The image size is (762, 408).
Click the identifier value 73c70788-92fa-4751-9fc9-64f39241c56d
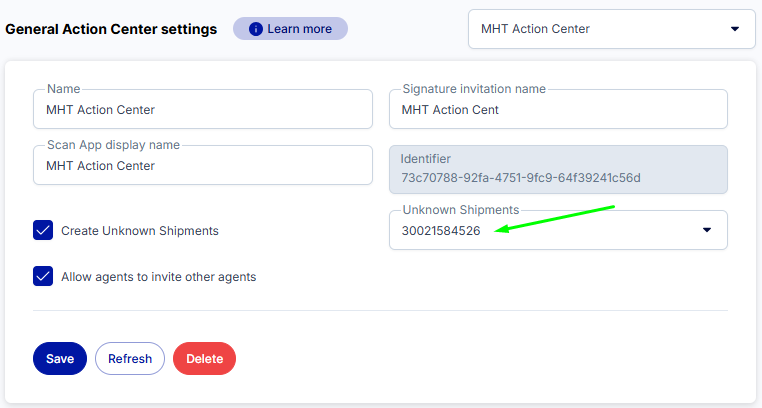point(520,178)
